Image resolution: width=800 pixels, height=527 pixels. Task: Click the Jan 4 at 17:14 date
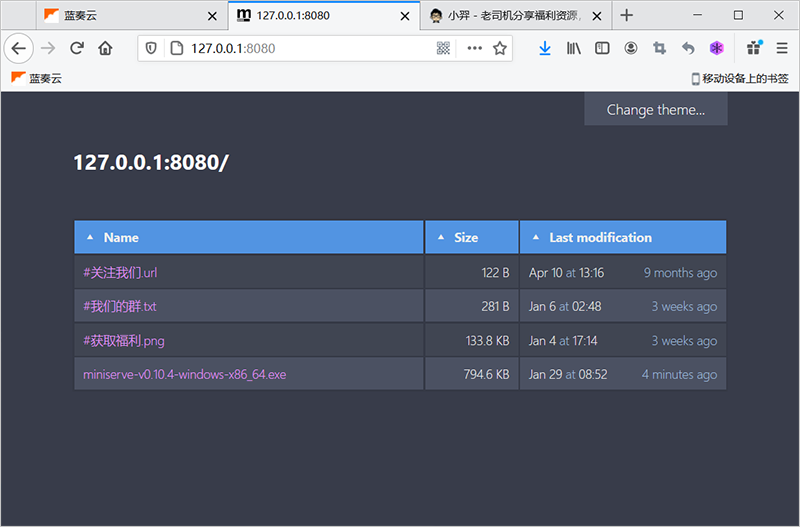(563, 340)
